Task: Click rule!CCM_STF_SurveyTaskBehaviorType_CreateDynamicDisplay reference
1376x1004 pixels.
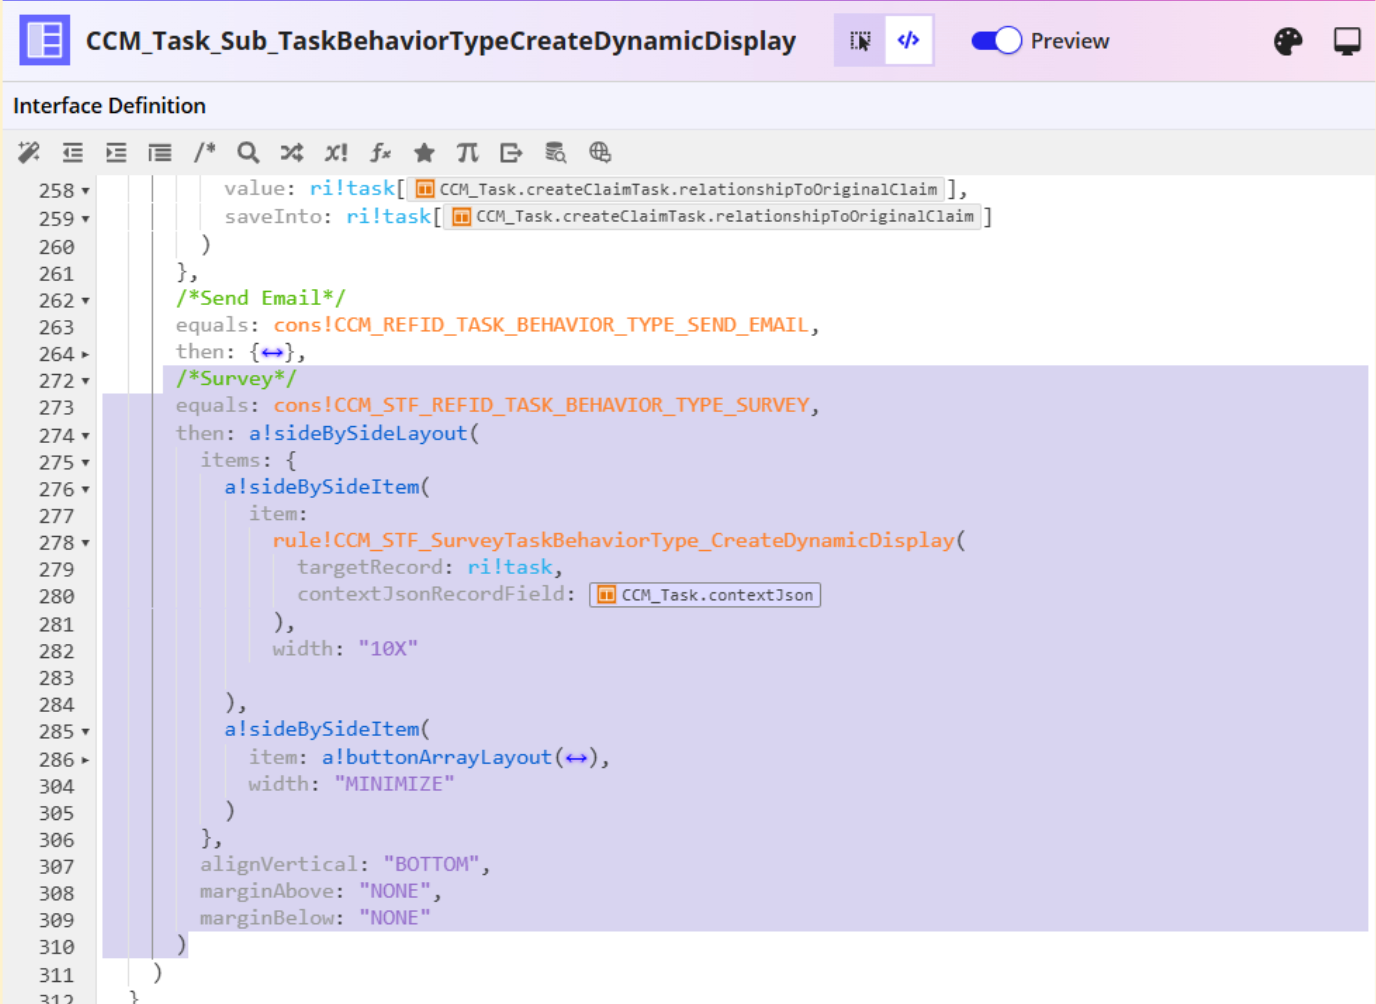Action: pyautogui.click(x=613, y=540)
